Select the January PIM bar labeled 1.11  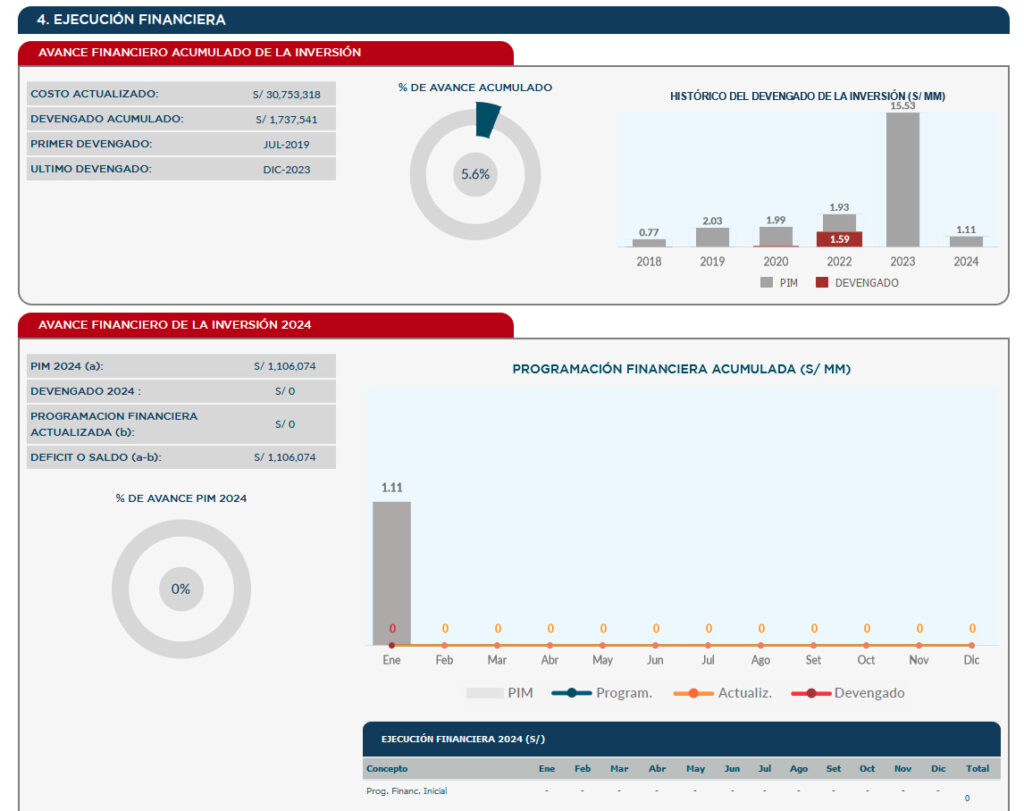(391, 572)
